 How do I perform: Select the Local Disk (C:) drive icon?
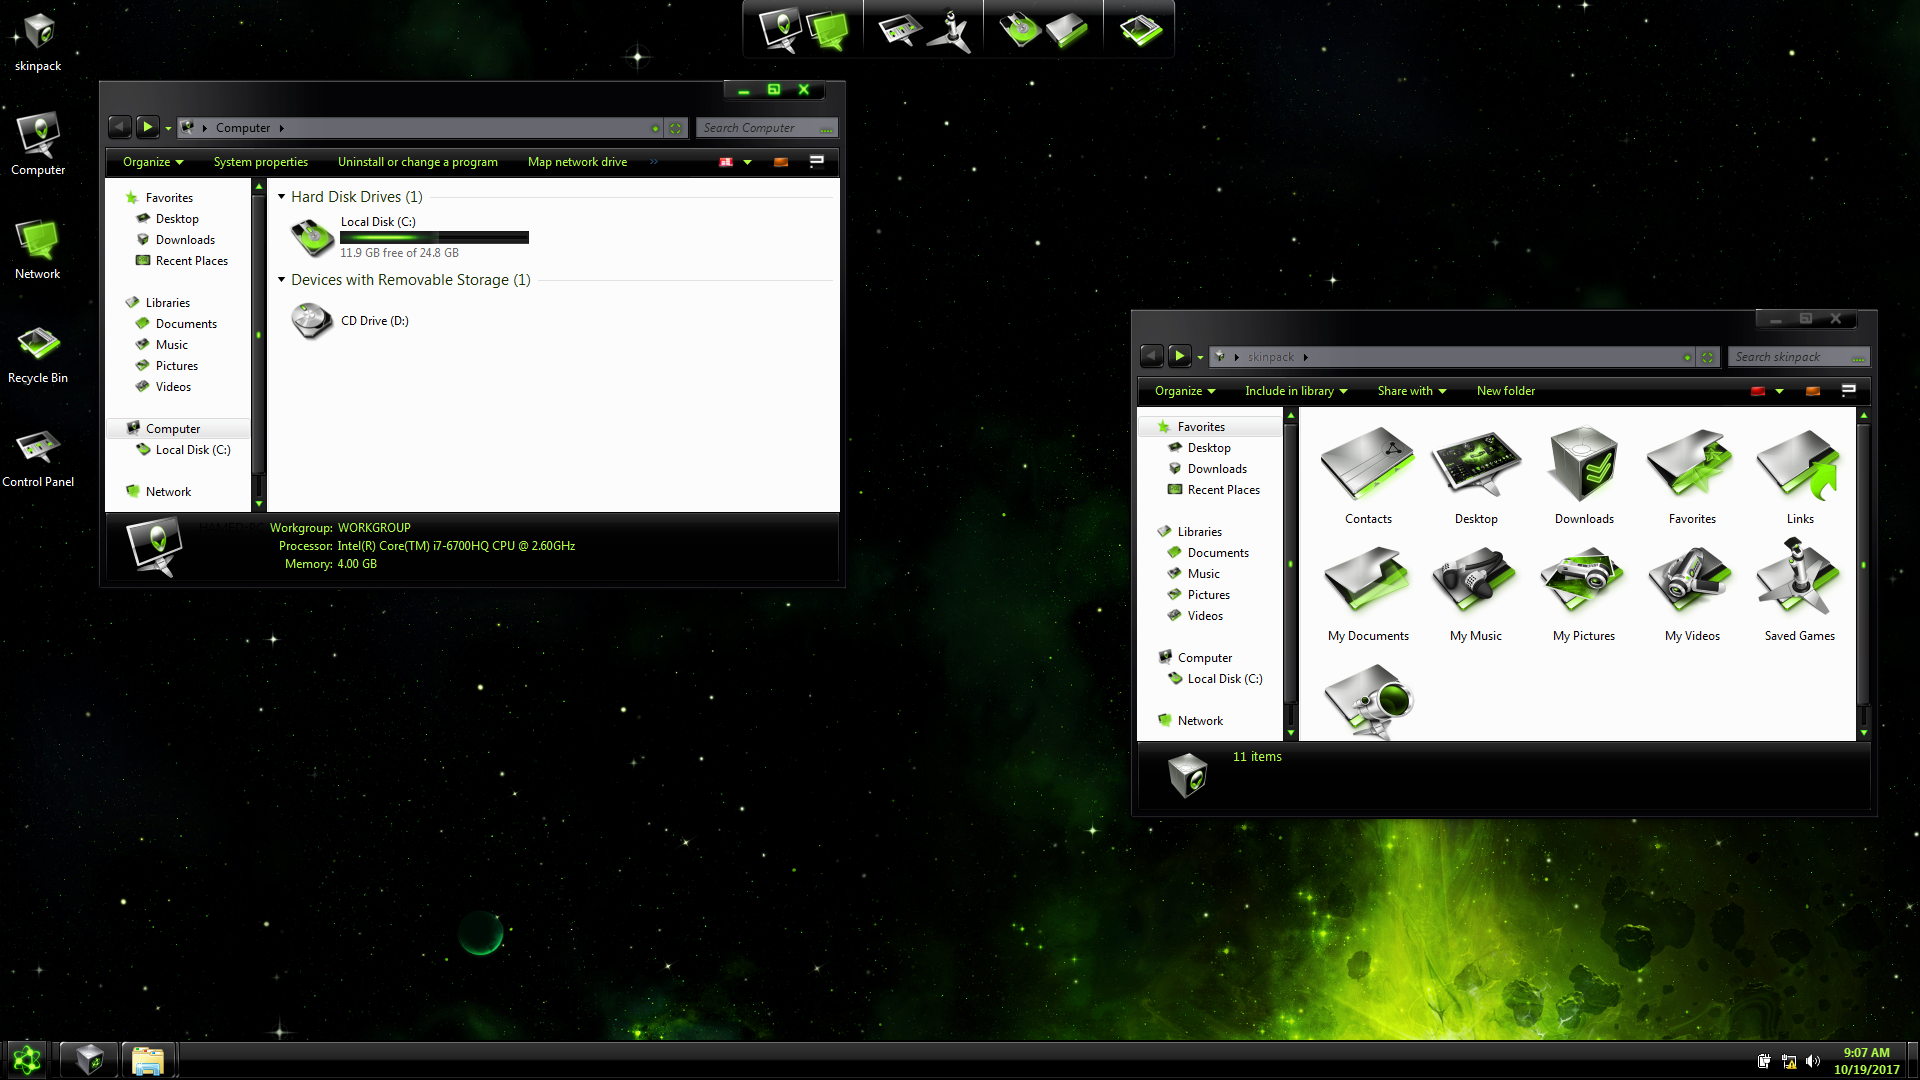[x=312, y=237]
